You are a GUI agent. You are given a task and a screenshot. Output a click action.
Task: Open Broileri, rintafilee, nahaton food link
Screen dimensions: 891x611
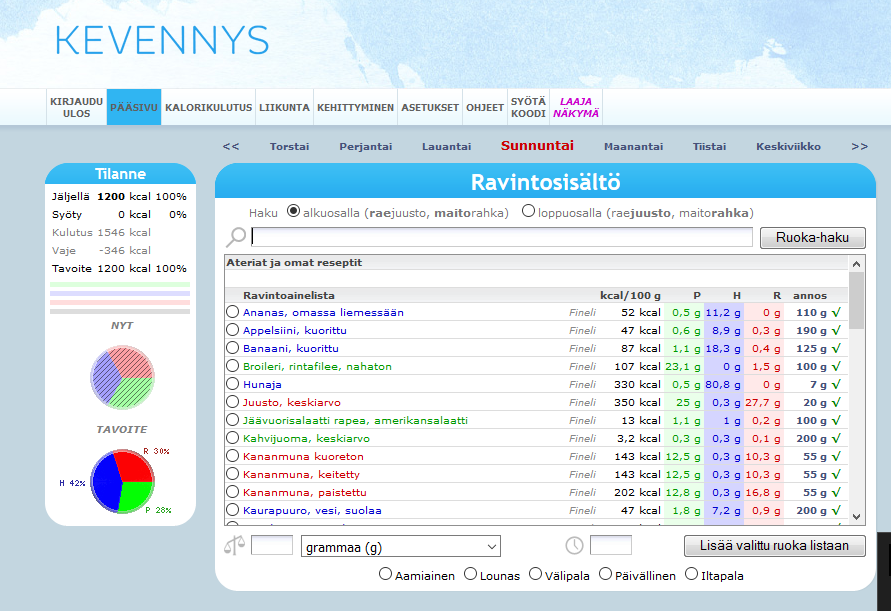point(317,367)
